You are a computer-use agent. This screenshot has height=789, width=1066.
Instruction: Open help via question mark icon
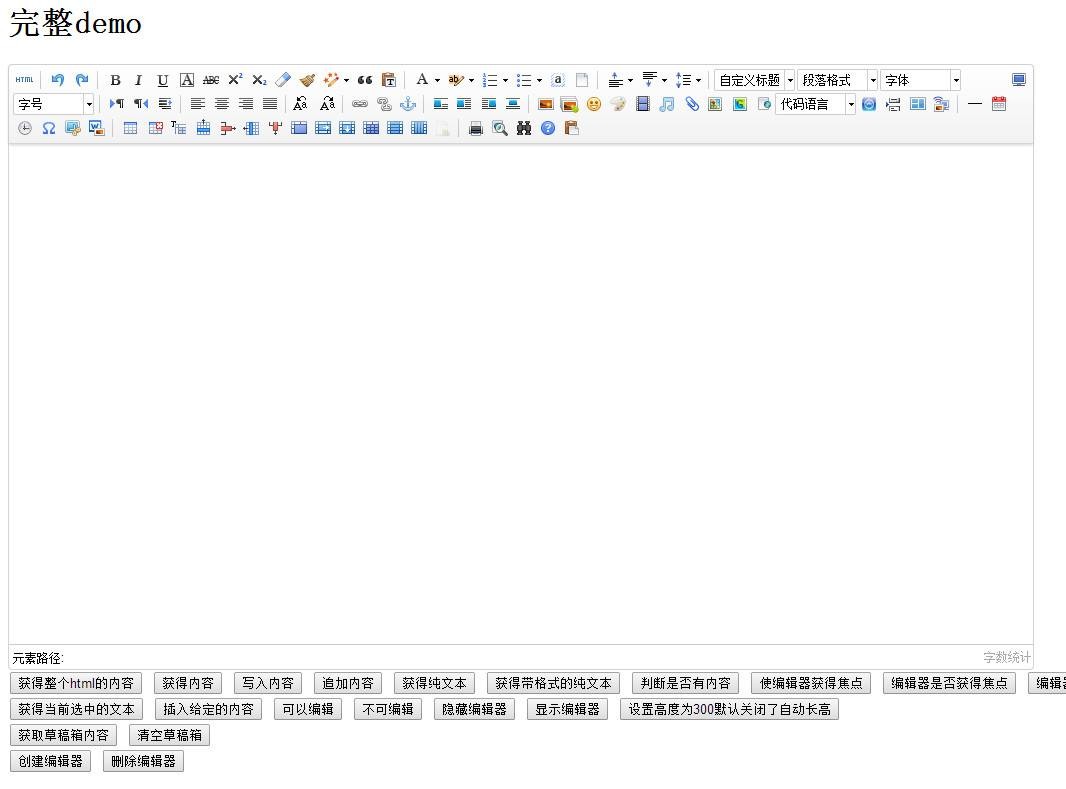click(x=548, y=128)
